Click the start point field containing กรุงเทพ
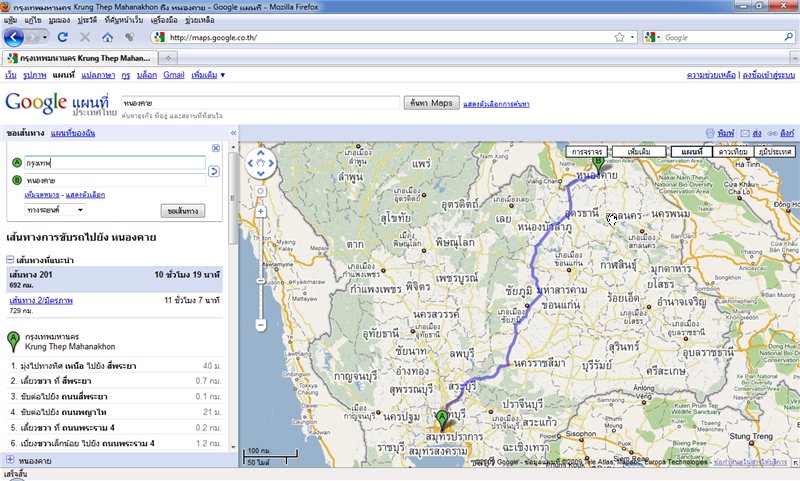 point(115,163)
